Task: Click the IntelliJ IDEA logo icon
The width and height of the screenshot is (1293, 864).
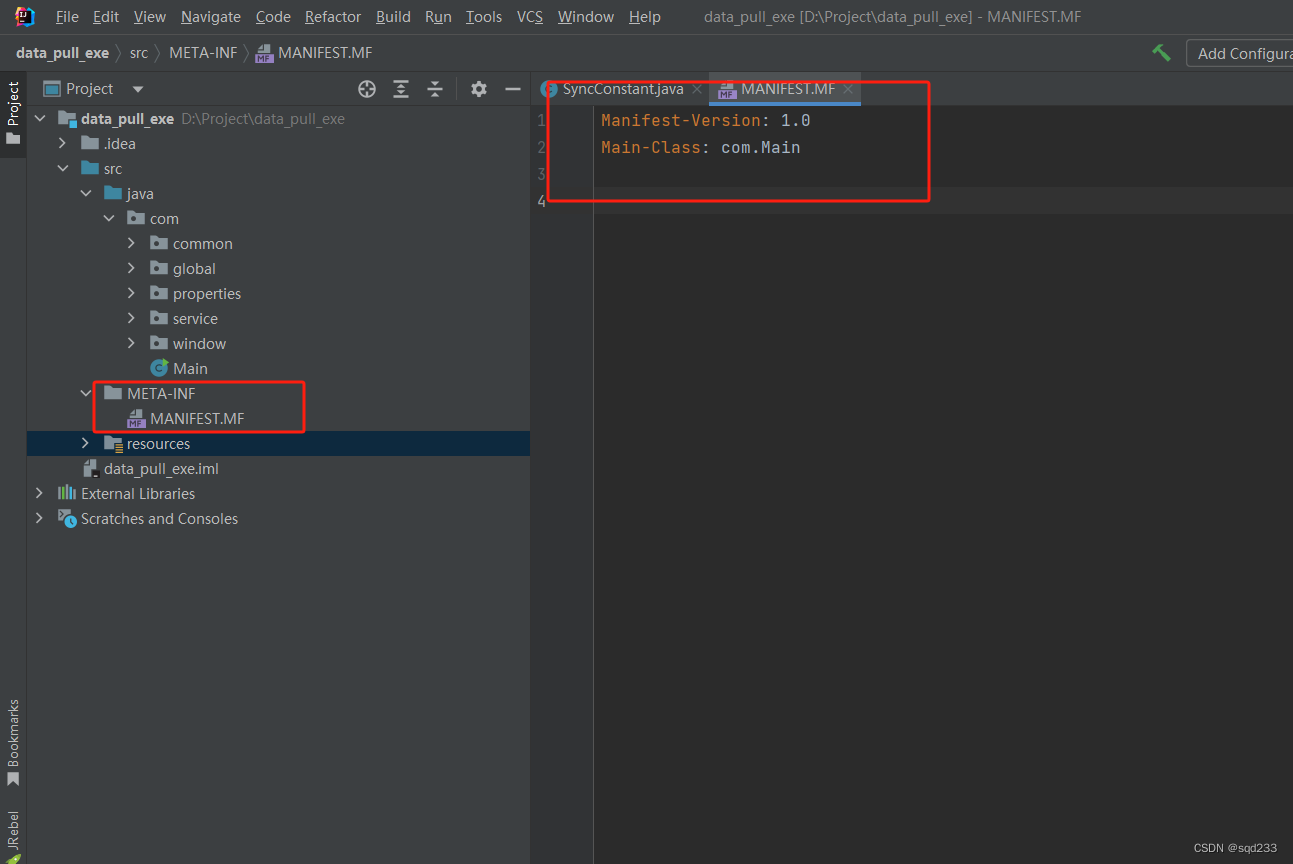Action: tap(25, 16)
